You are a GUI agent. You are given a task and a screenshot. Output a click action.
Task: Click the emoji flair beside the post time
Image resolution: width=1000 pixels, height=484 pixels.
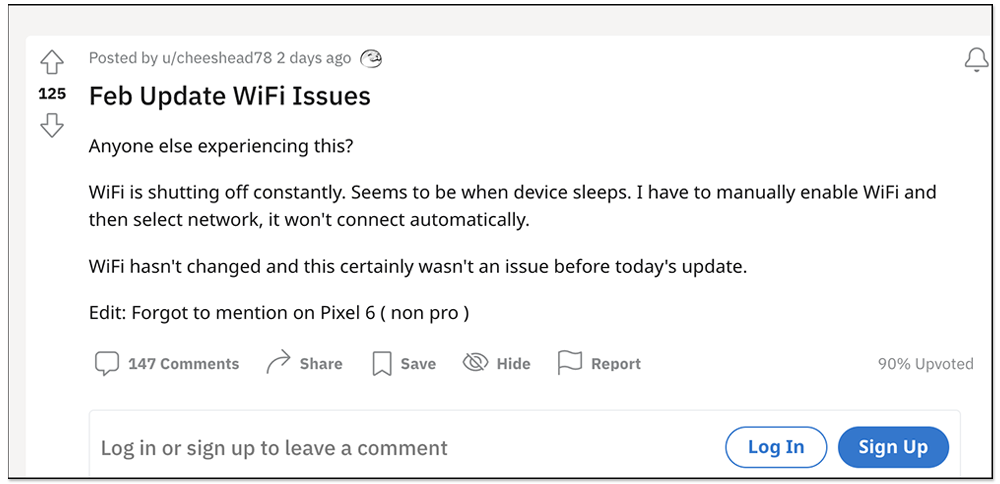click(371, 58)
